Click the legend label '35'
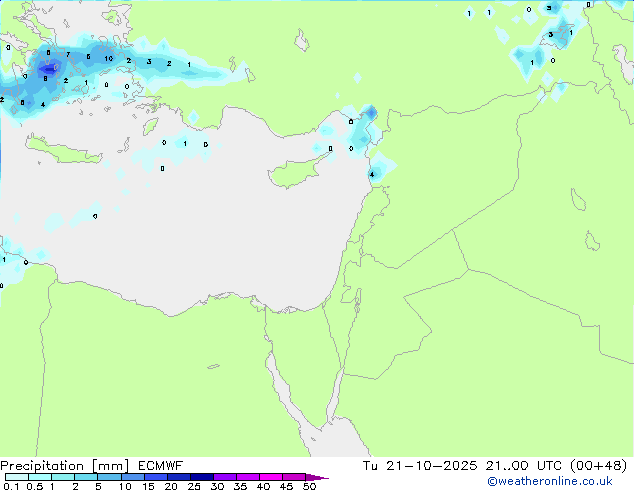Image resolution: width=634 pixels, height=490 pixels. 240,486
